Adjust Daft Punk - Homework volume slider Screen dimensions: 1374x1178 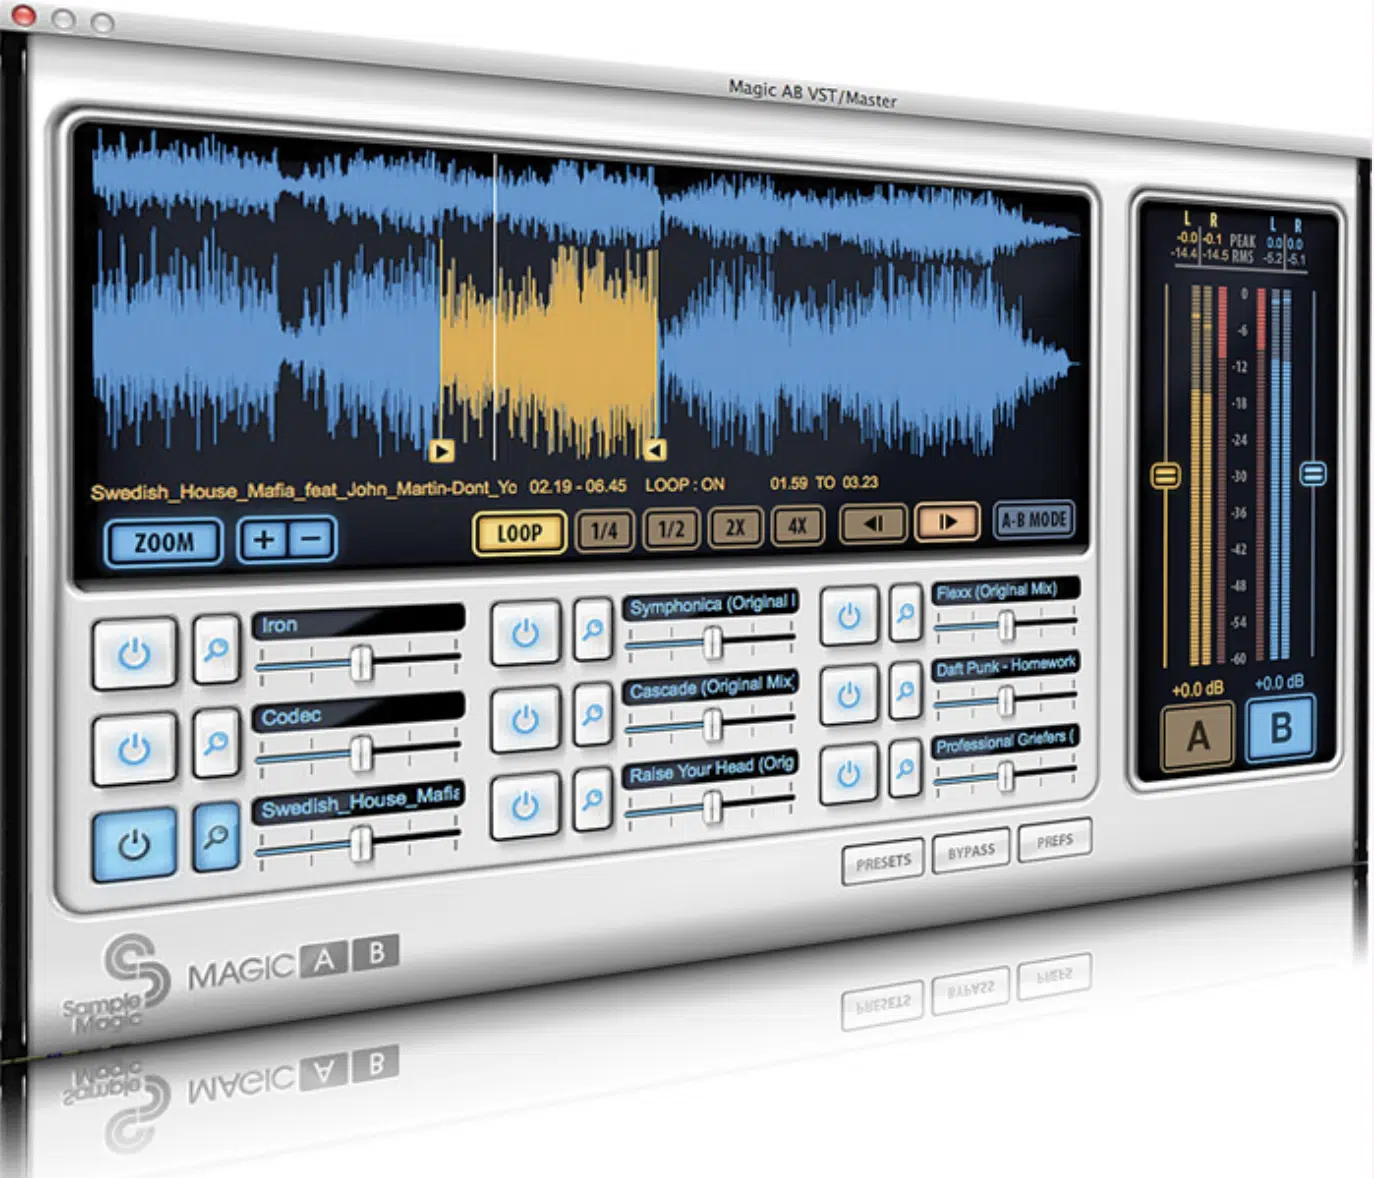pos(1006,700)
